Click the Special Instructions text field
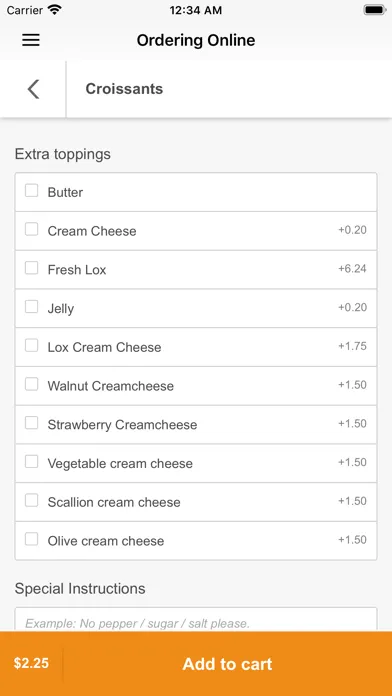This screenshot has width=392, height=696. pyautogui.click(x=196, y=620)
